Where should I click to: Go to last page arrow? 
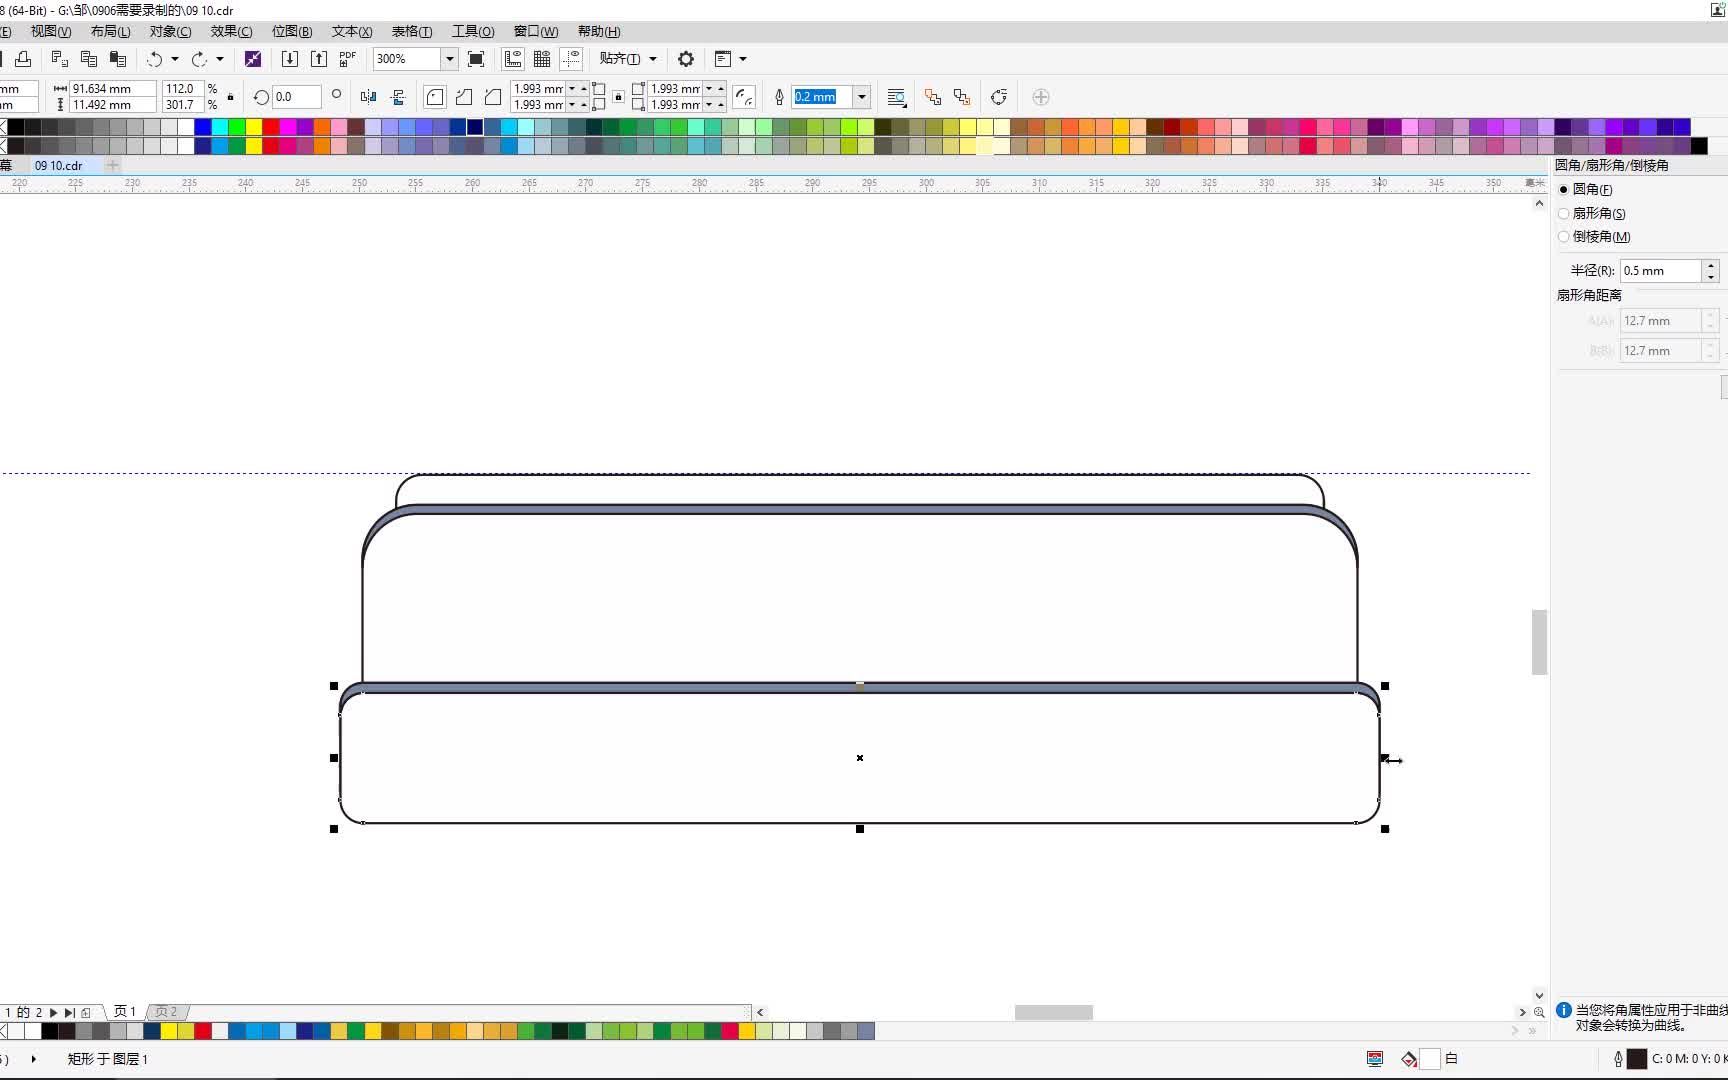coord(69,1012)
